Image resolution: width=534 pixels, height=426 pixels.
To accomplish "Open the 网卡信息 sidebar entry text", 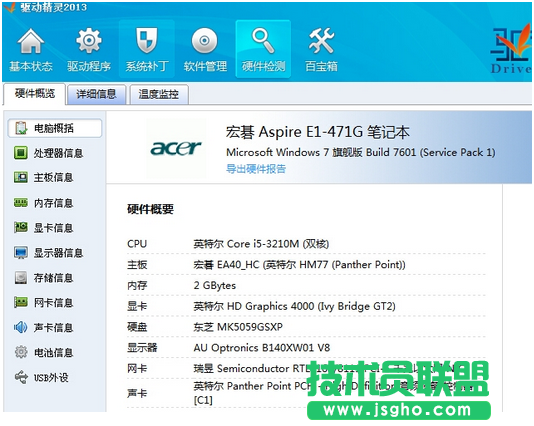I will tap(53, 303).
